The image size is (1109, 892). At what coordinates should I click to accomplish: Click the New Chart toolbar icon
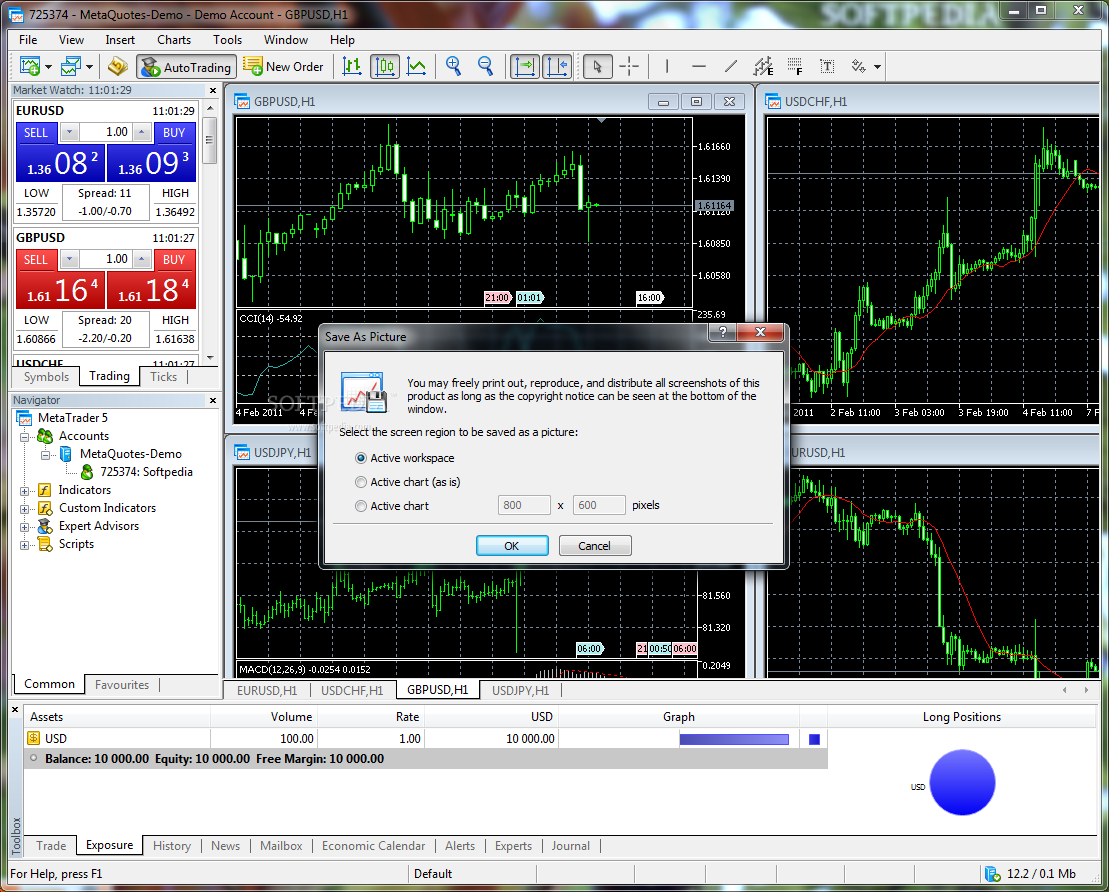coord(30,66)
